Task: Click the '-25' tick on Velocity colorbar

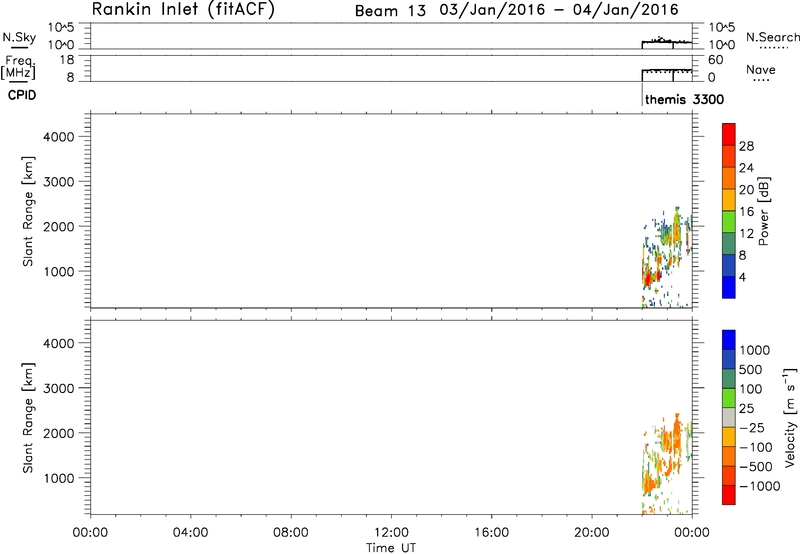Action: [752, 428]
